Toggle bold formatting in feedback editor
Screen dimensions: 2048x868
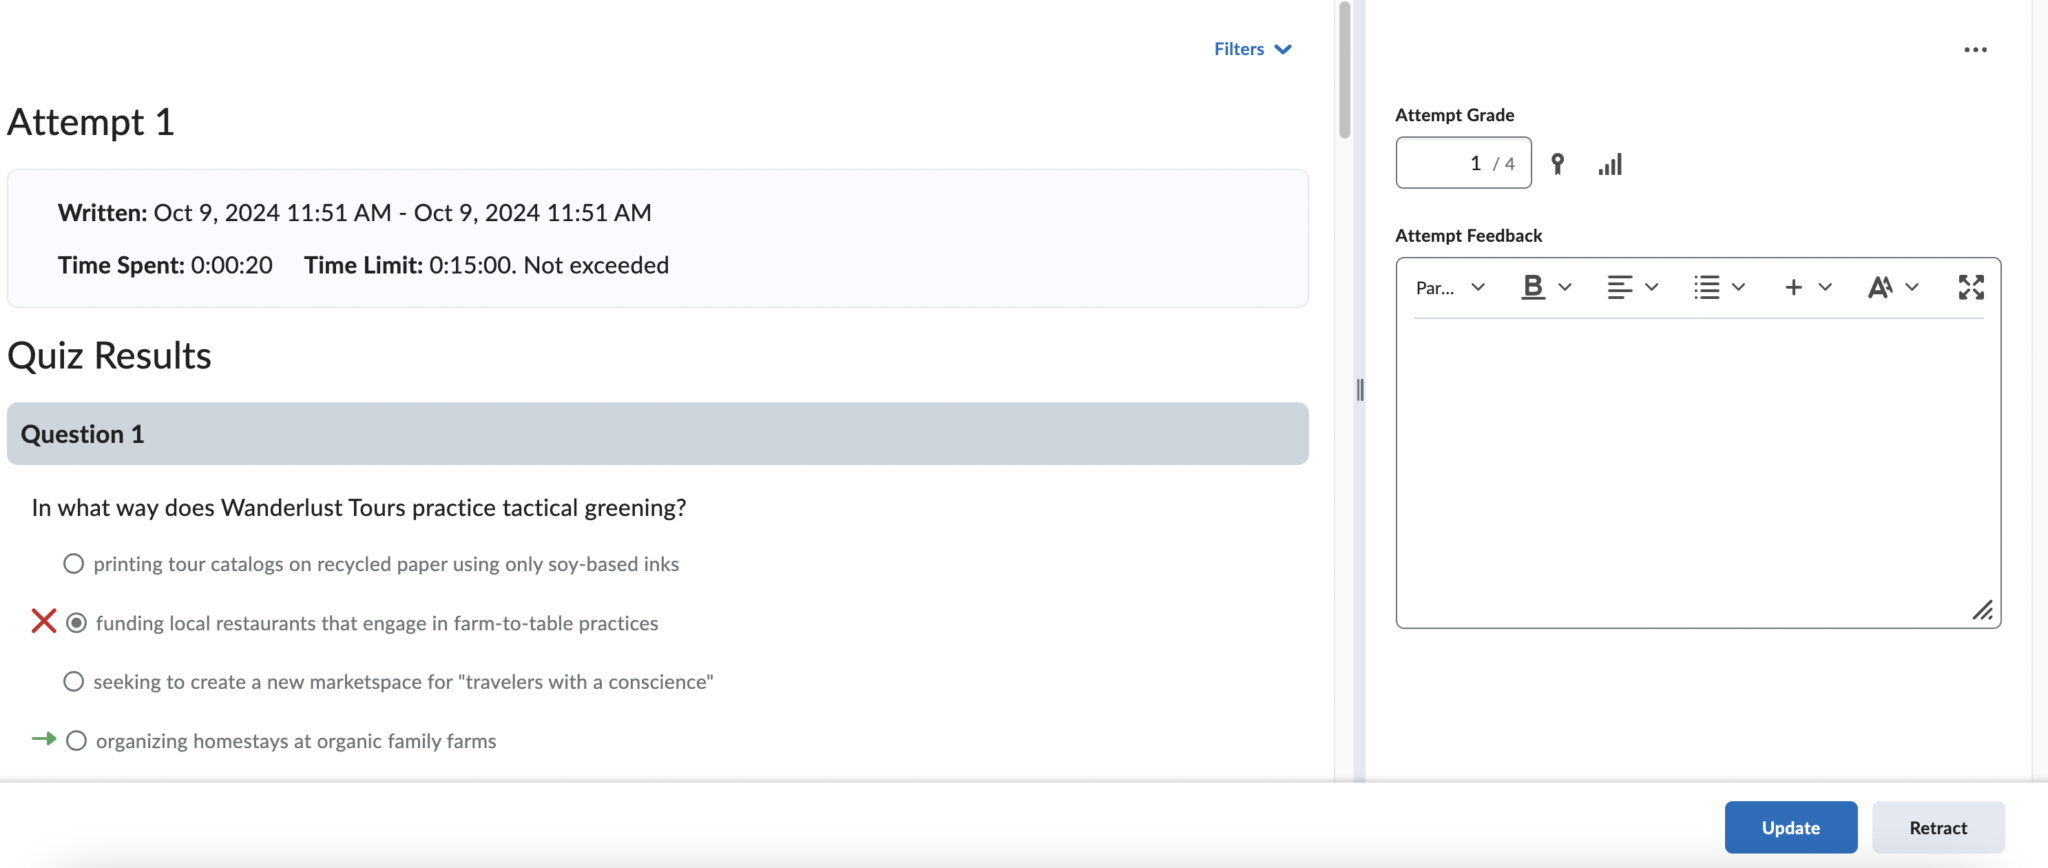tap(1532, 288)
